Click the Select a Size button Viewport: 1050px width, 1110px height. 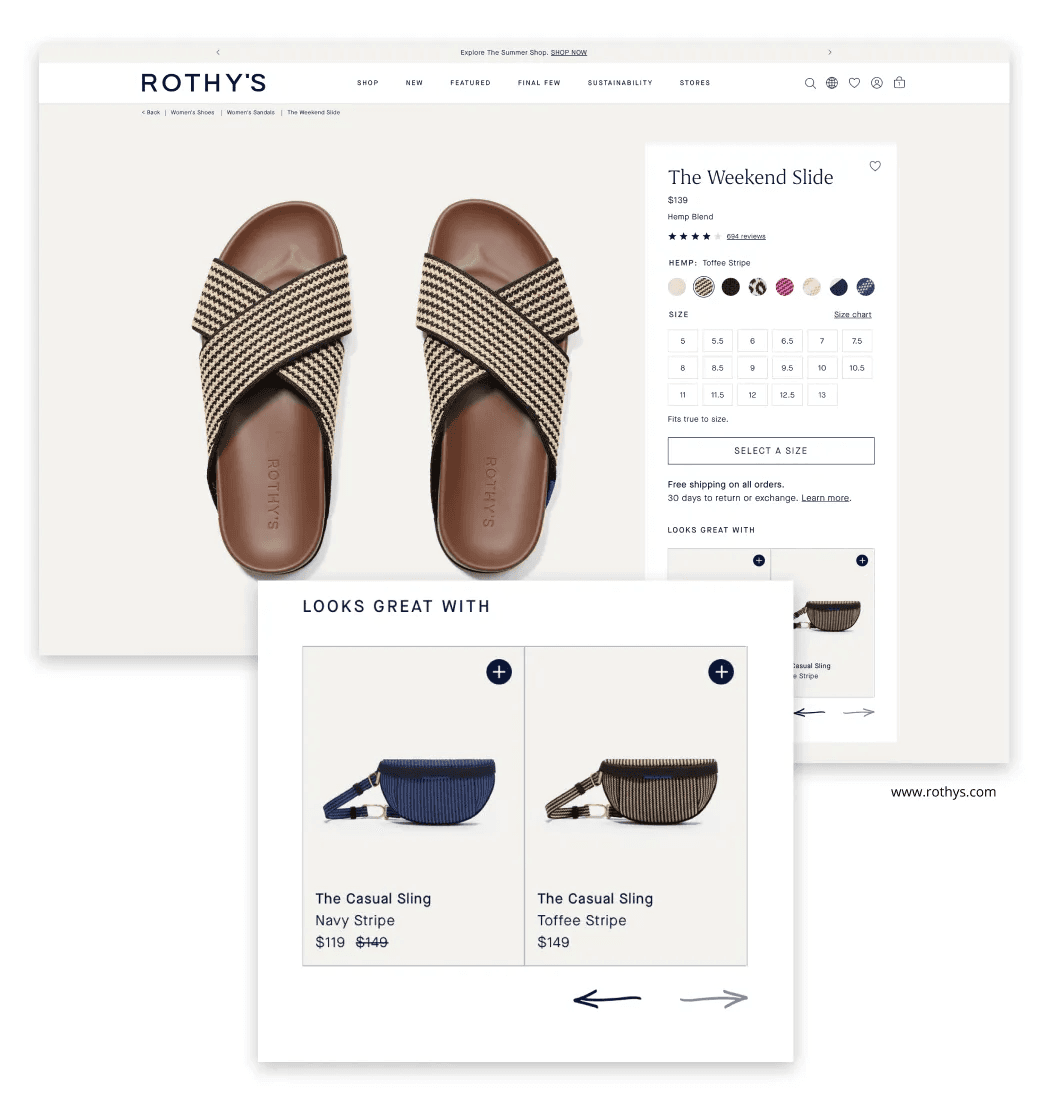pos(771,451)
